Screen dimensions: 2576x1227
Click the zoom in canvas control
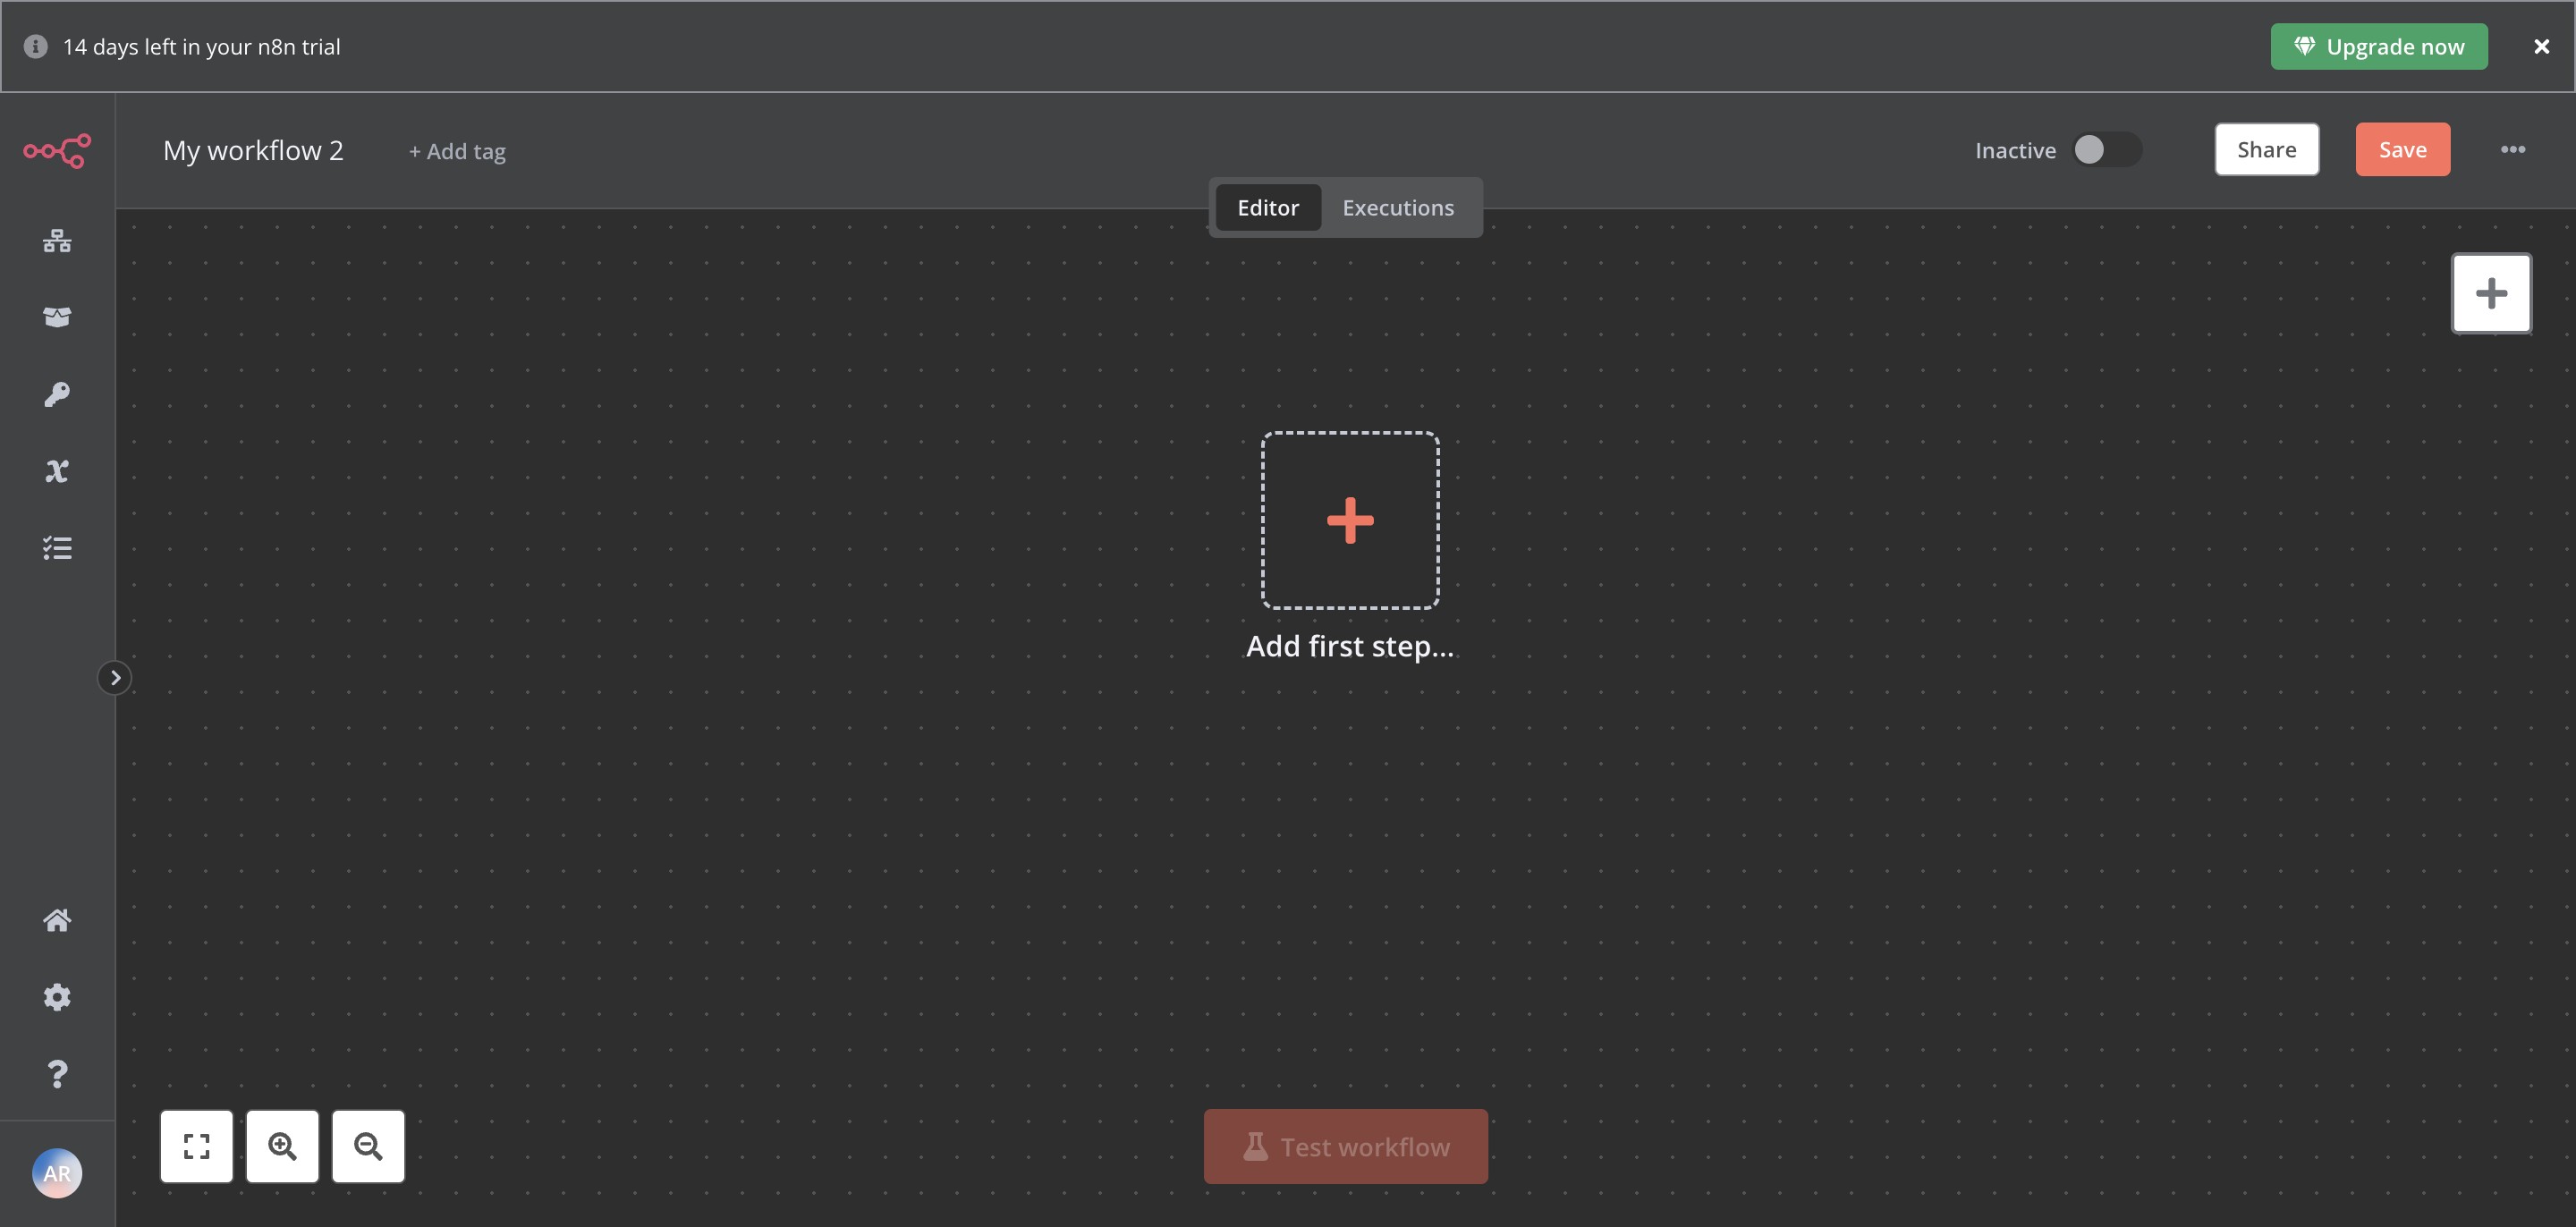pyautogui.click(x=282, y=1146)
